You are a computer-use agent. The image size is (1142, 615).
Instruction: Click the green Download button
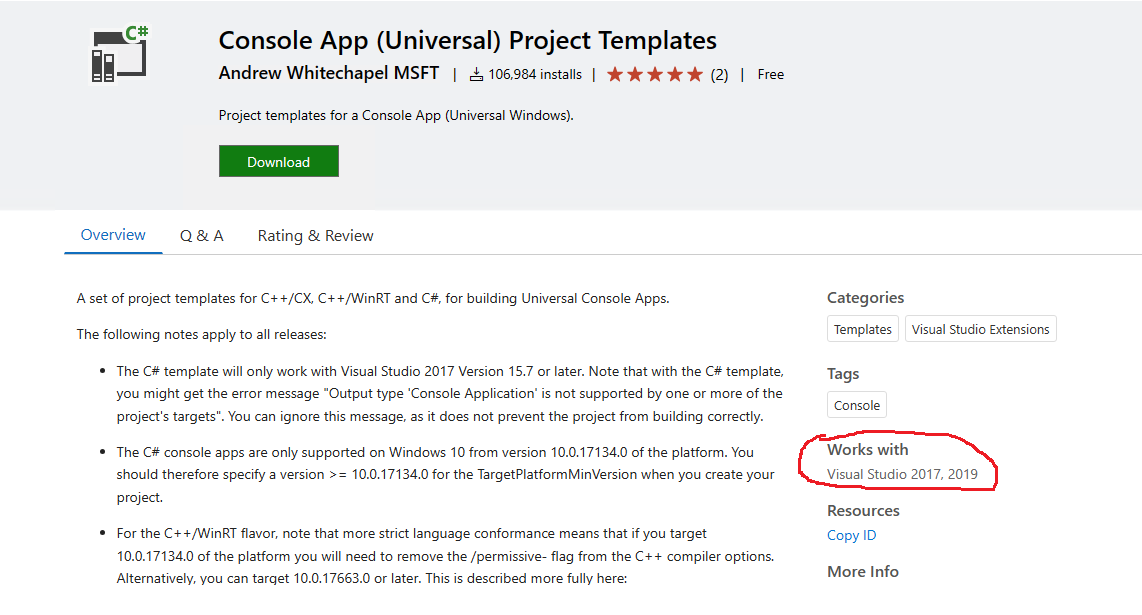(x=278, y=161)
